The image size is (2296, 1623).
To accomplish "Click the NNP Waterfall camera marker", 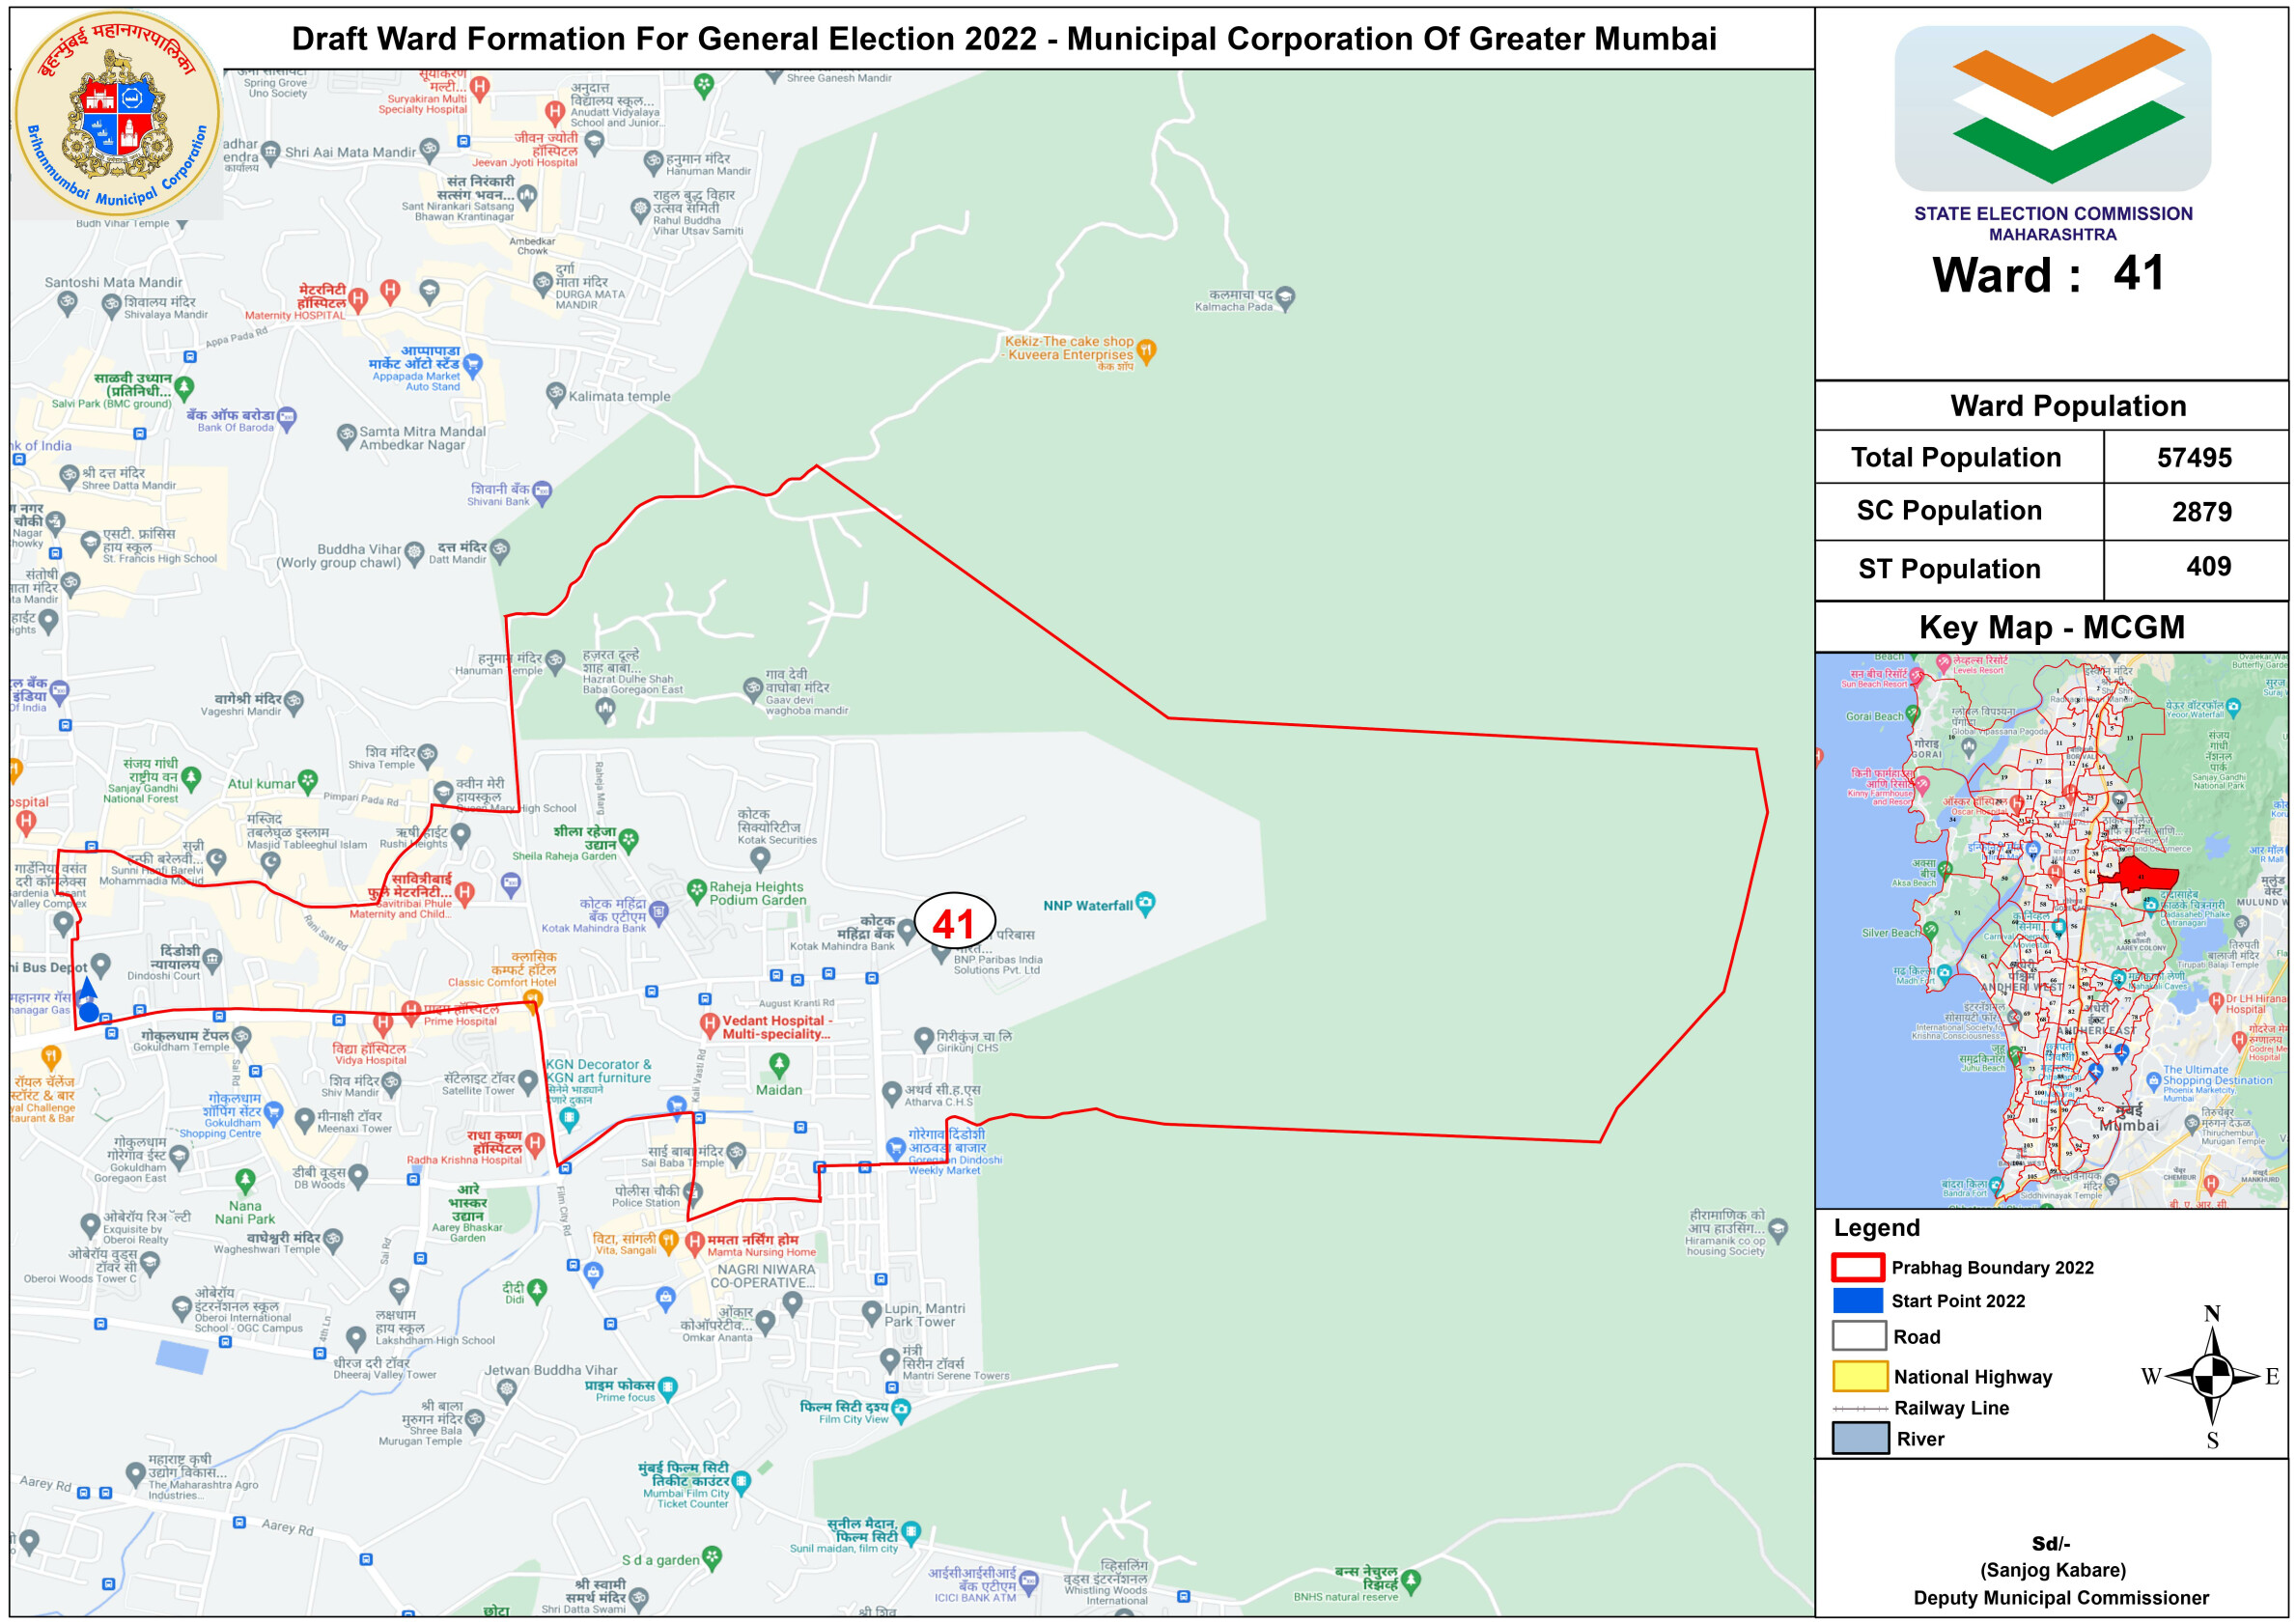I will [x=1146, y=903].
